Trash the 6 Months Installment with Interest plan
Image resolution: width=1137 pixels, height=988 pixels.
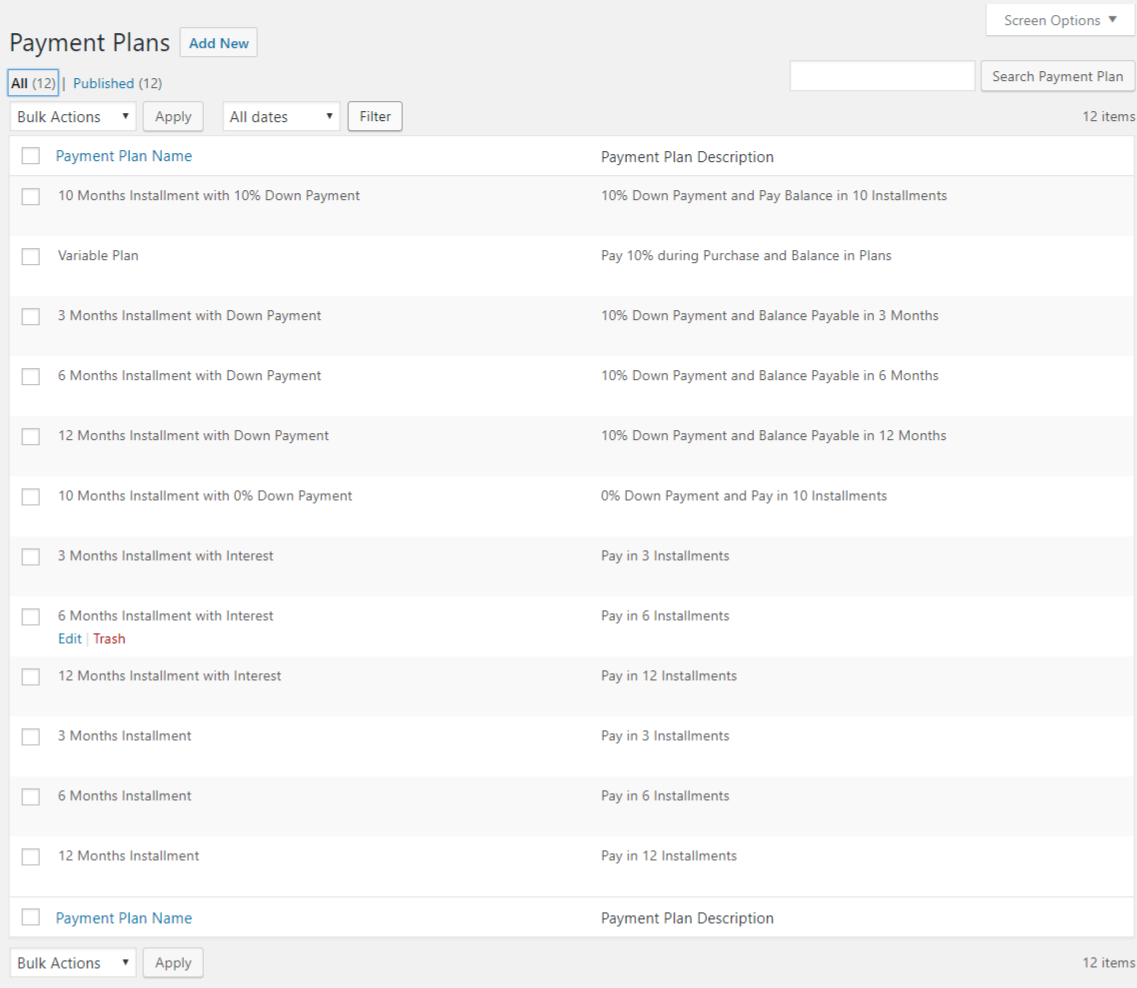click(109, 639)
